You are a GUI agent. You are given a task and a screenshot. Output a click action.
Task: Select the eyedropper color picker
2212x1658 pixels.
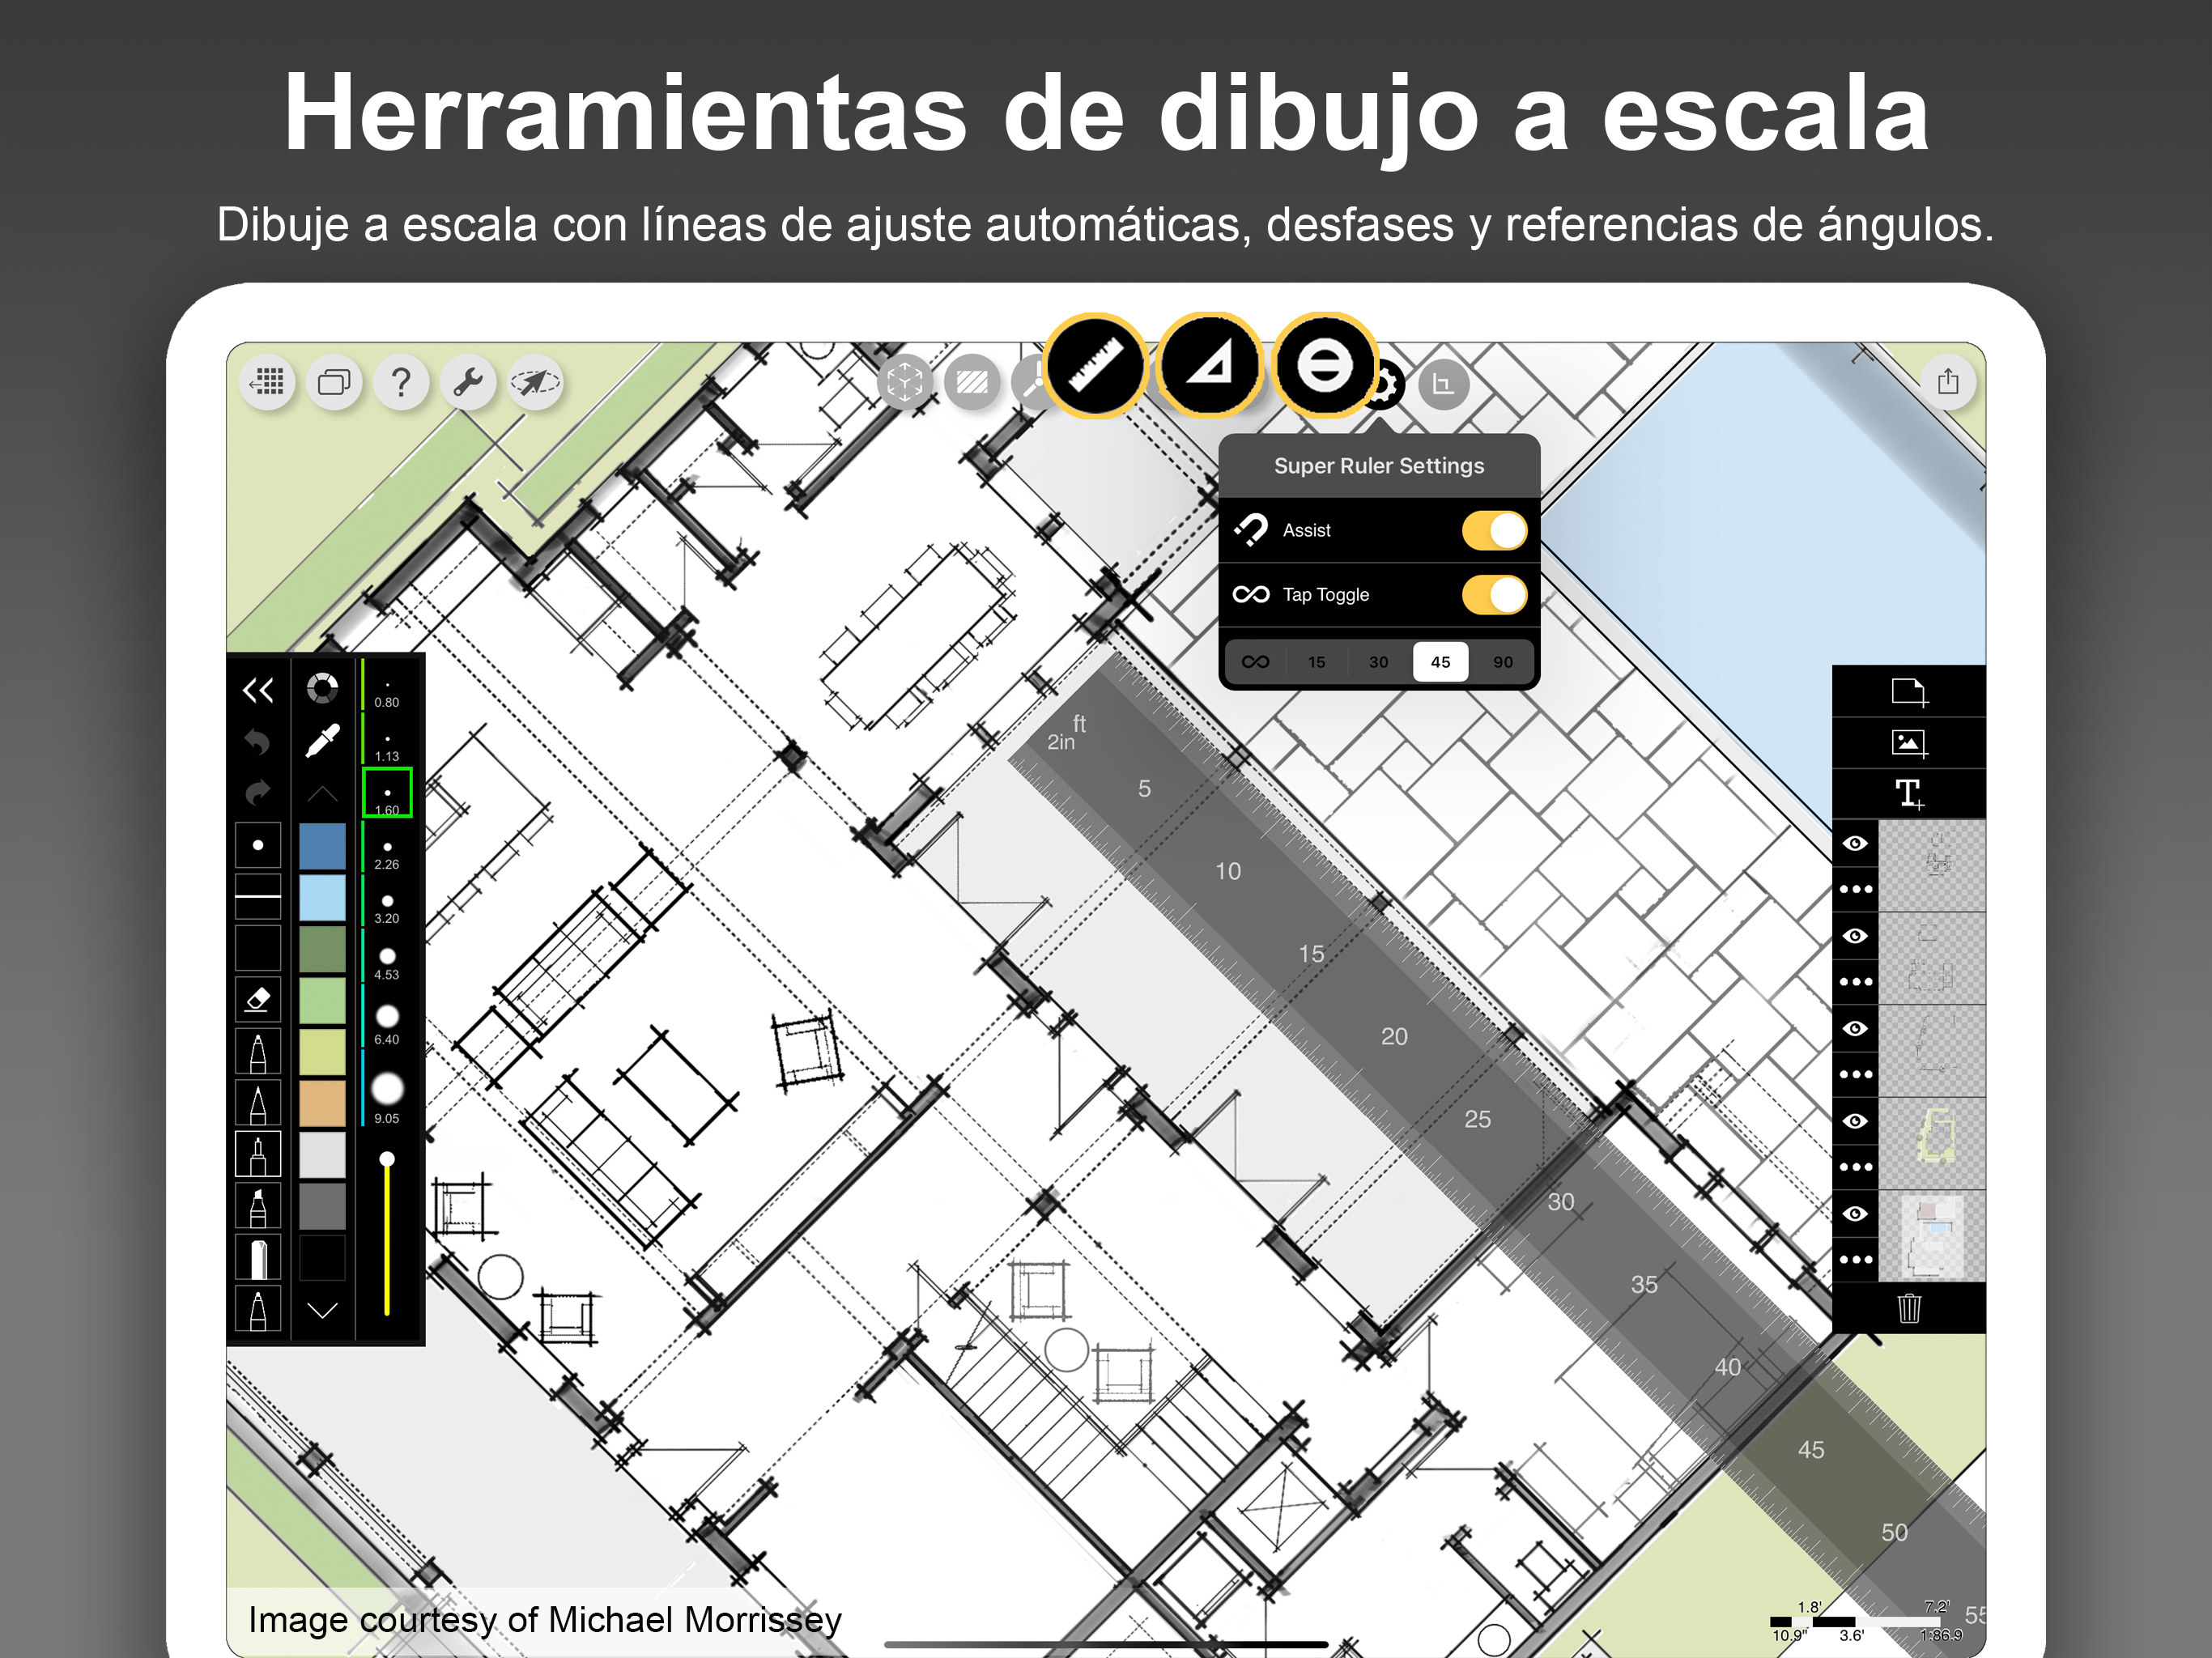pyautogui.click(x=322, y=741)
